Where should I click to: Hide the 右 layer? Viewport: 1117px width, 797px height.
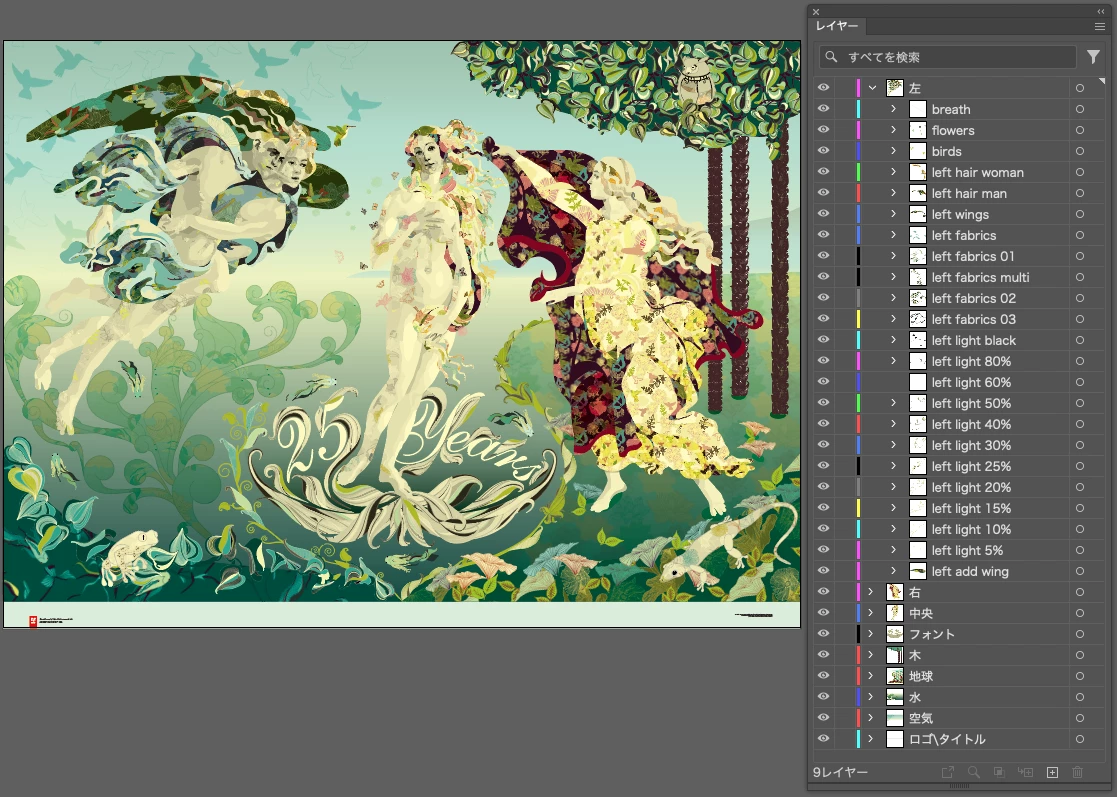824,591
